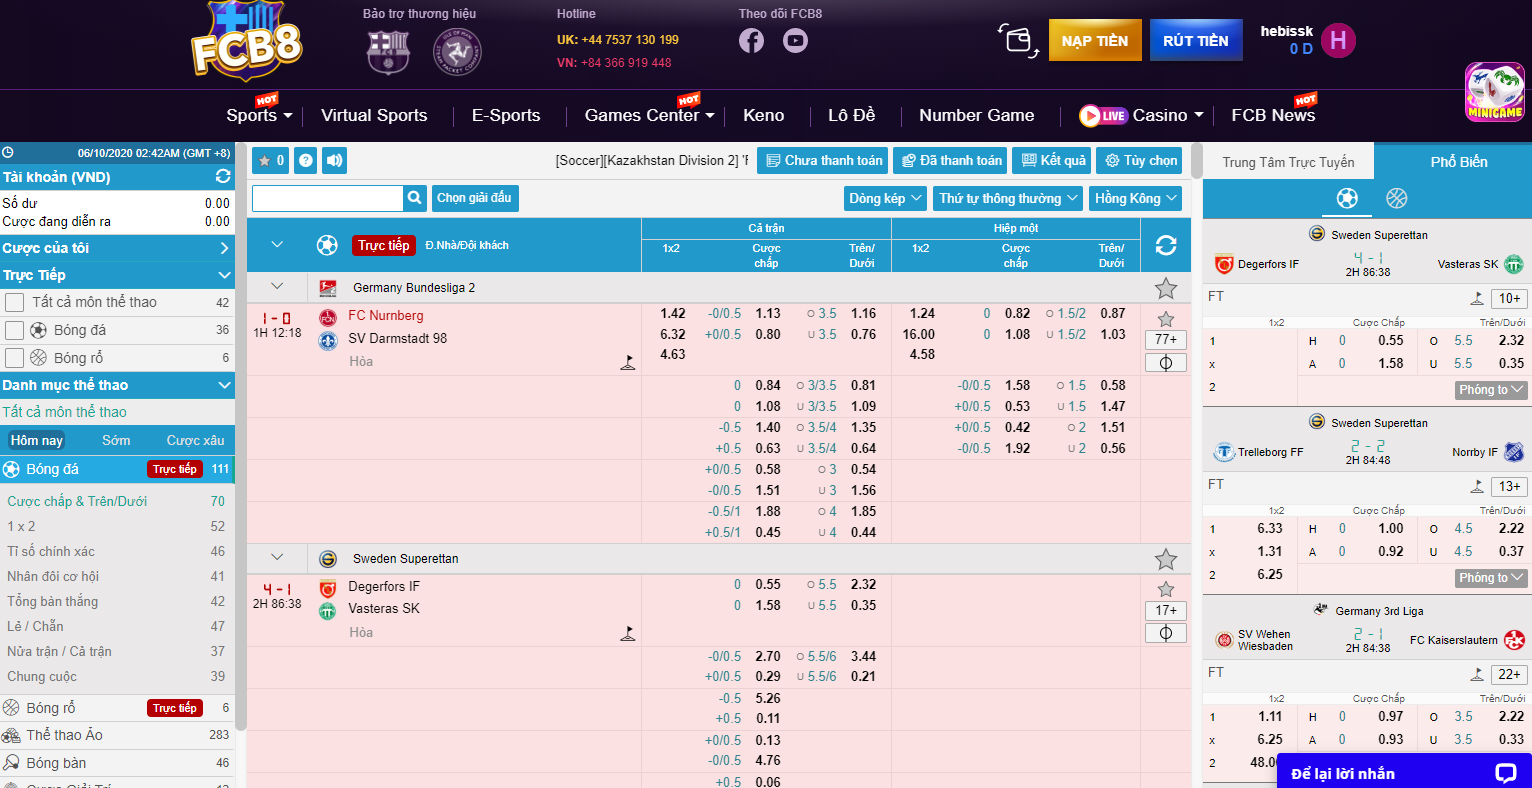Click the league search input field
The height and width of the screenshot is (788, 1532).
tap(327, 198)
